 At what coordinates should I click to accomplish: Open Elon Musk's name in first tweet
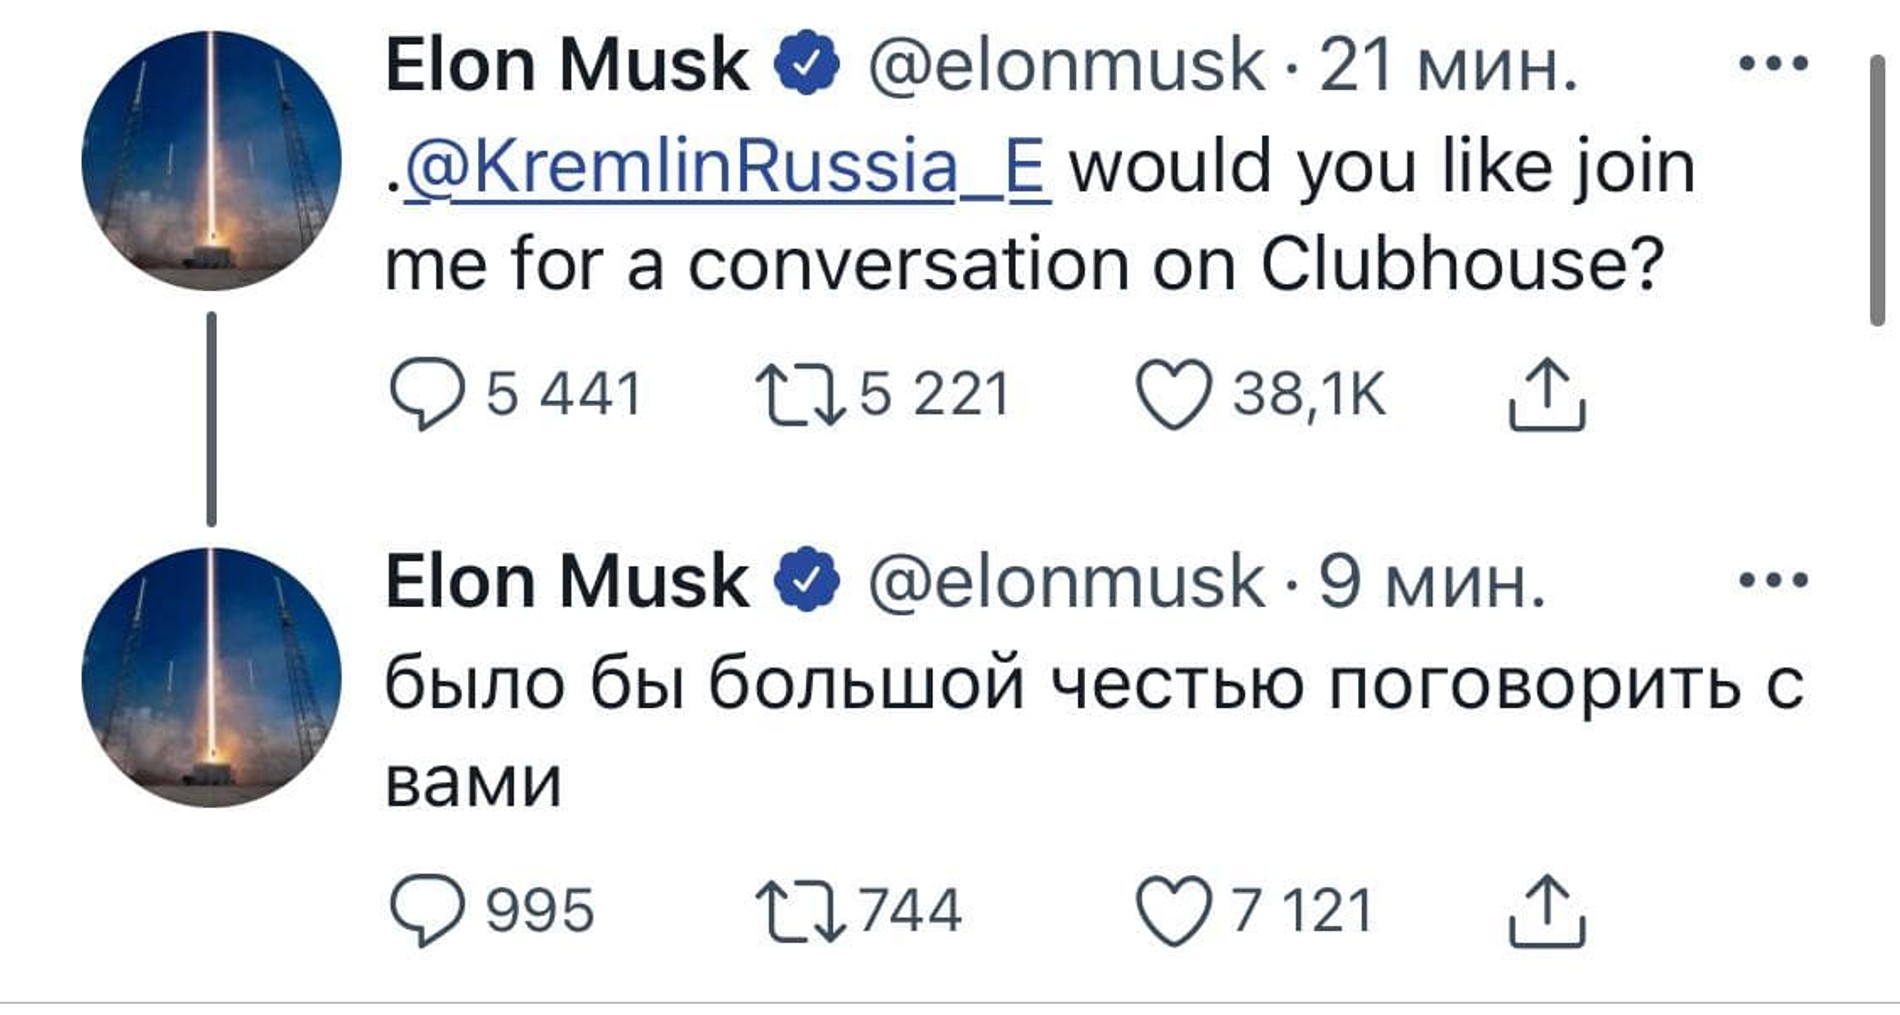567,66
